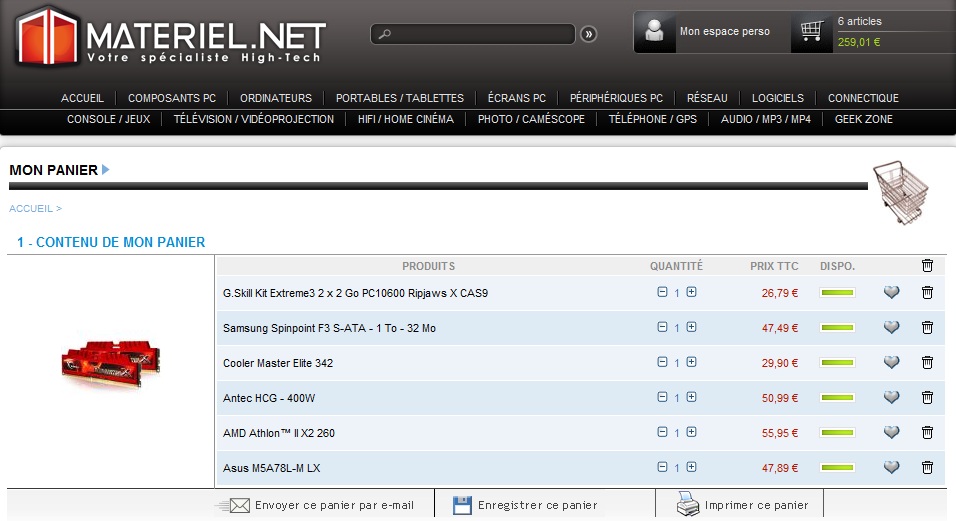Click the envelope email icon
The height and width of the screenshot is (521, 956).
[240, 505]
